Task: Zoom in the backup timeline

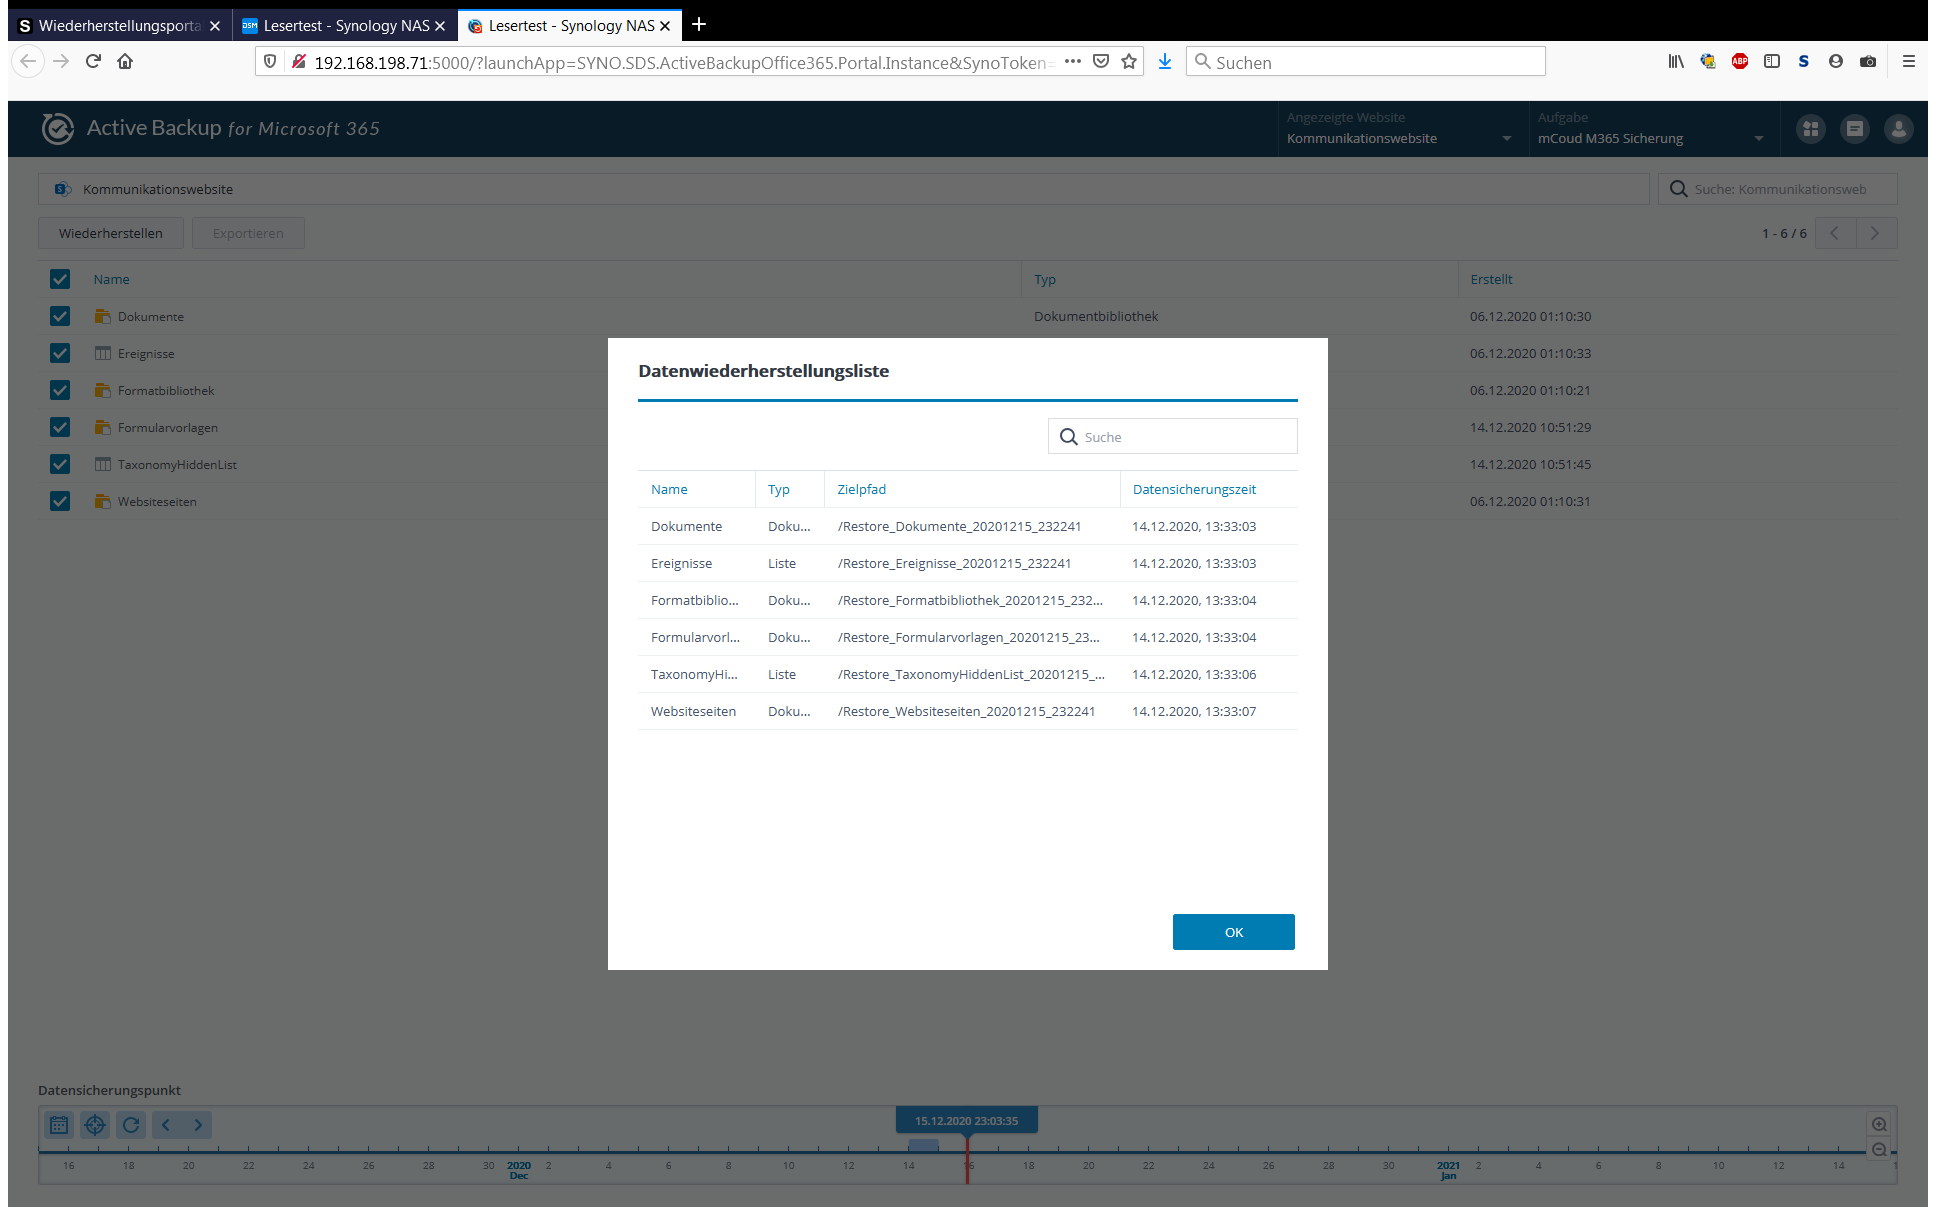Action: pyautogui.click(x=1879, y=1125)
